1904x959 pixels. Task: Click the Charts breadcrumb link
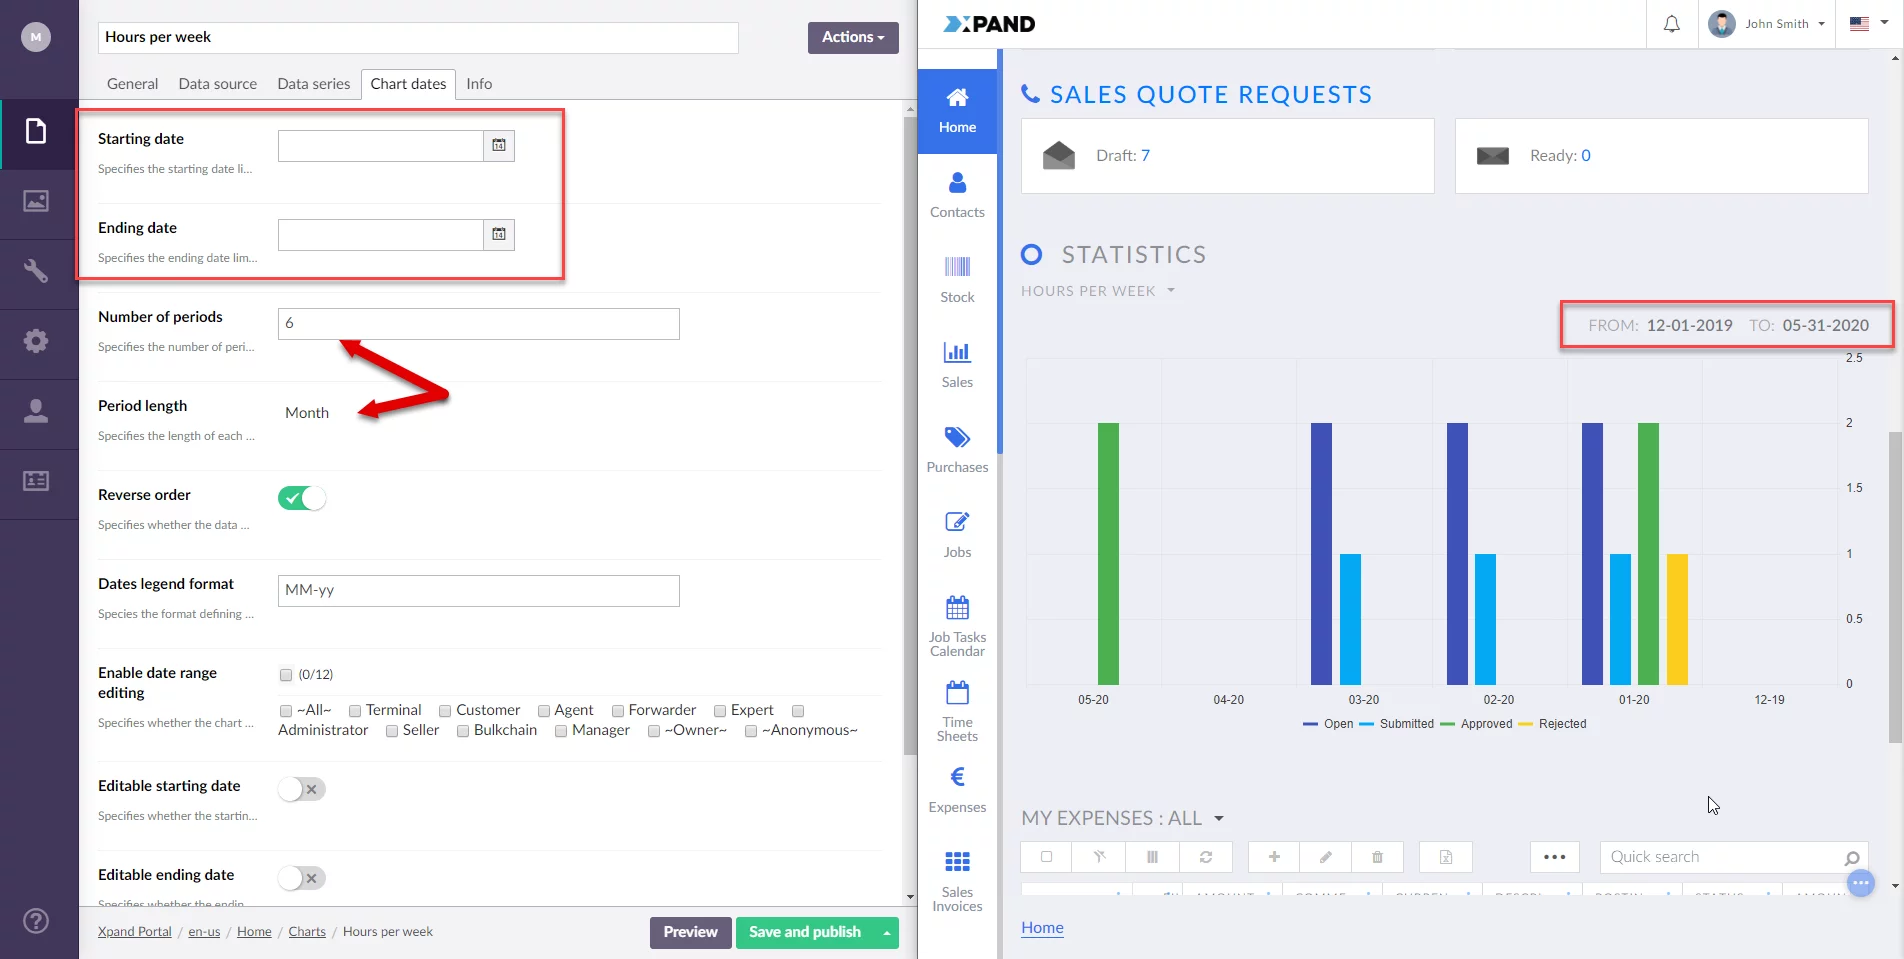(307, 932)
